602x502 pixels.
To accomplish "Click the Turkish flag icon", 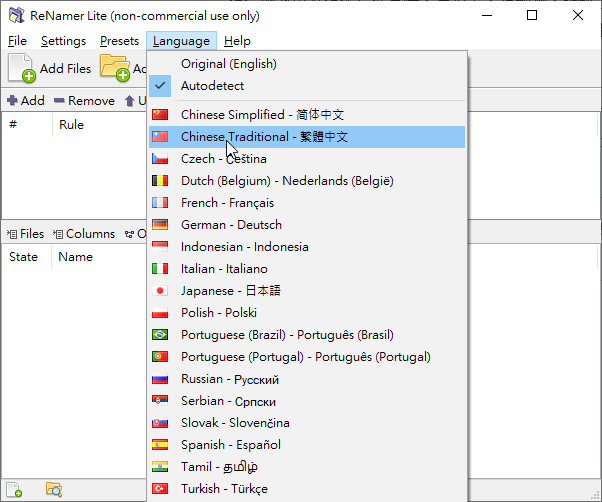I will pyautogui.click(x=159, y=489).
